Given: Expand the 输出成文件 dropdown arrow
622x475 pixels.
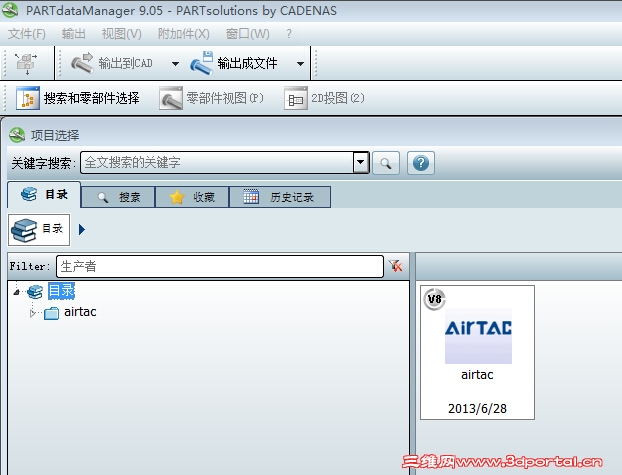Looking at the screenshot, I should 300,63.
